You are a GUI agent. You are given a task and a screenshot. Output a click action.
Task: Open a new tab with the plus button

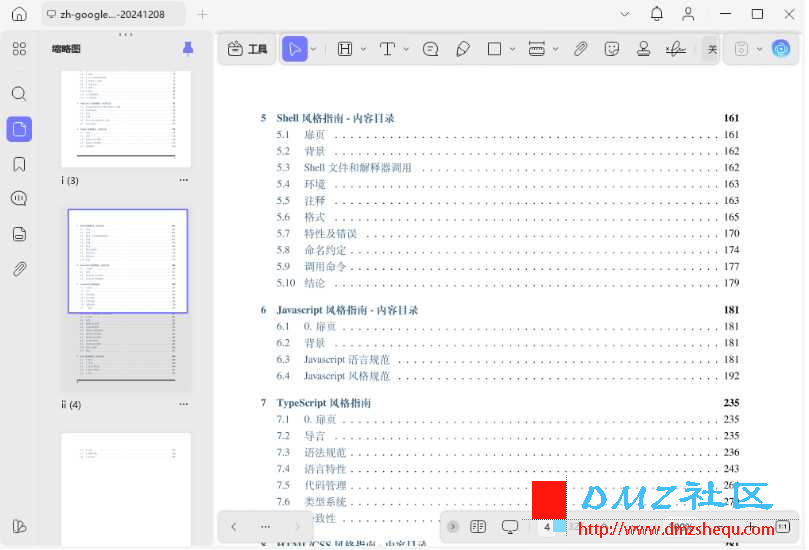coord(202,14)
